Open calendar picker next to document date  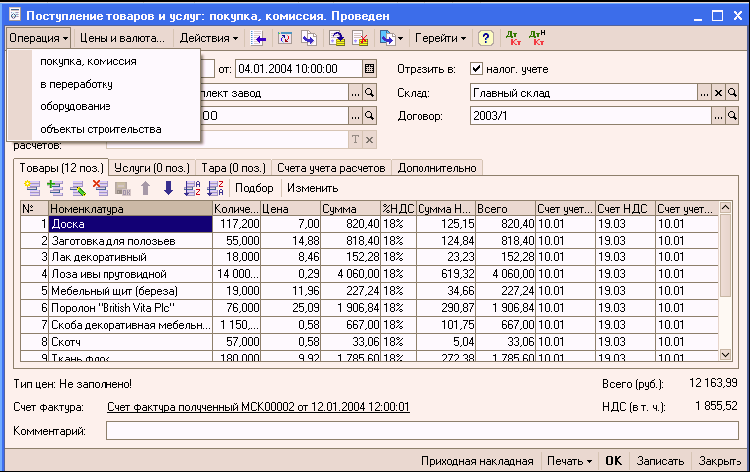point(369,69)
